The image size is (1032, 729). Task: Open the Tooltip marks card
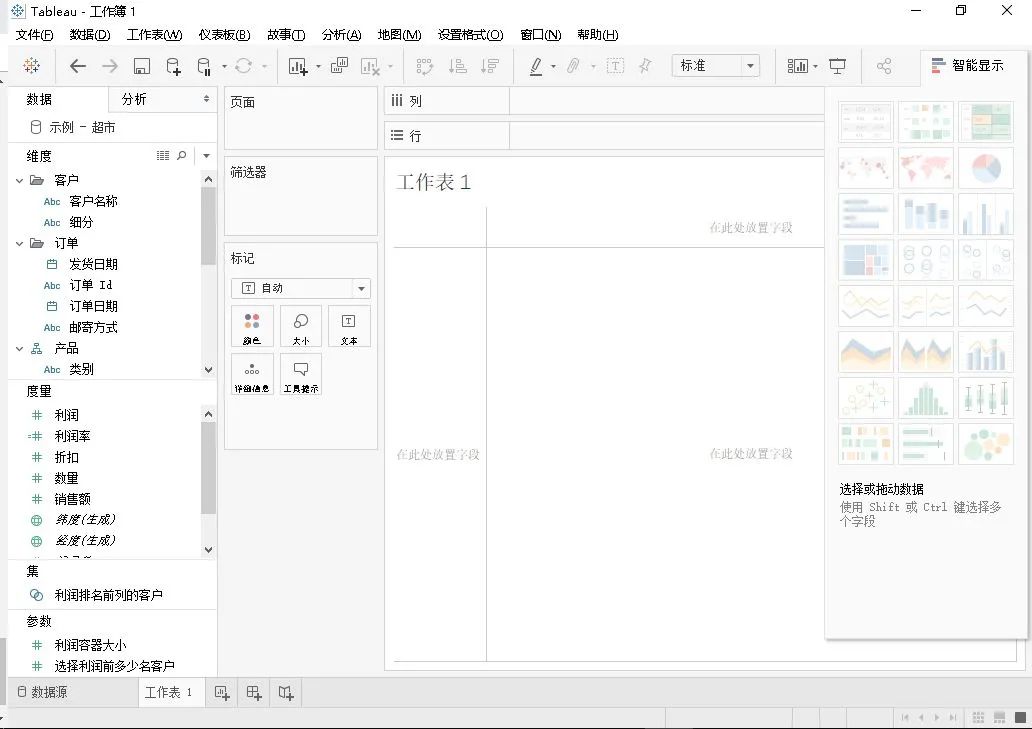301,374
